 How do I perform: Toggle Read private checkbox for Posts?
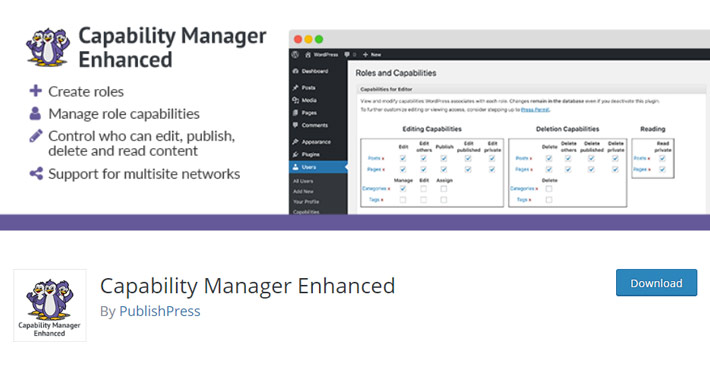(x=662, y=158)
